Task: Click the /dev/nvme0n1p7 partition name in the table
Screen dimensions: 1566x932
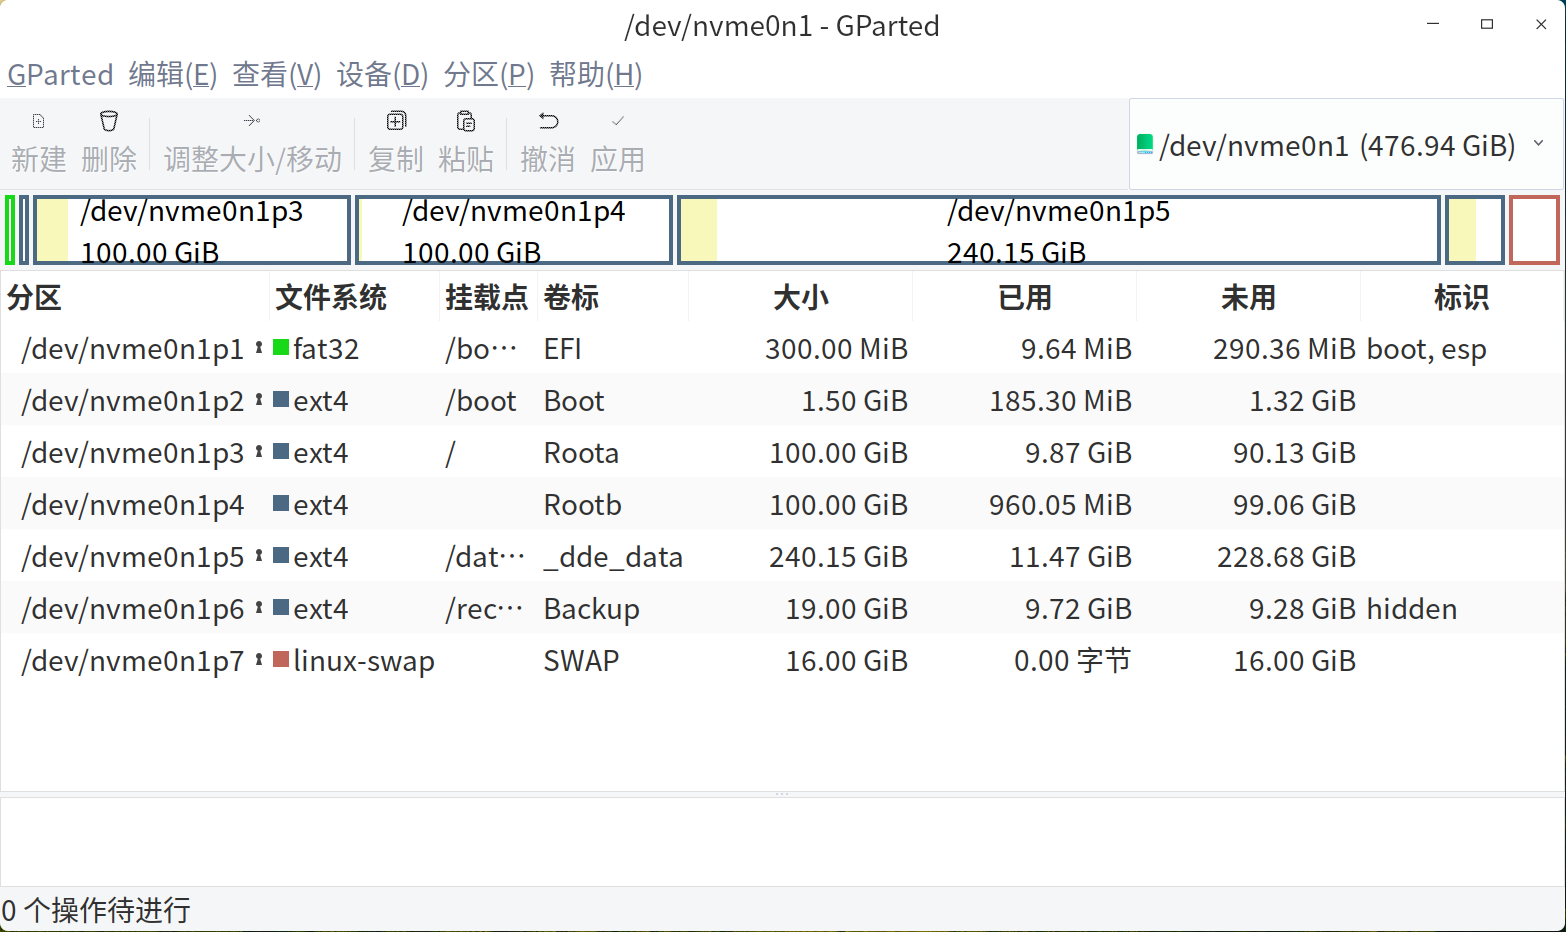Action: tap(132, 661)
